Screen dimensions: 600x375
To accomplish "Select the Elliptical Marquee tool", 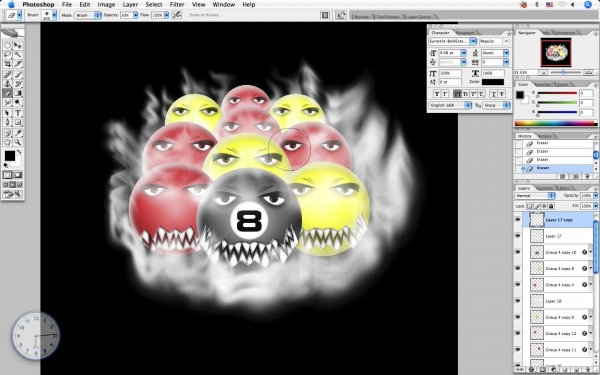I will tap(8, 46).
